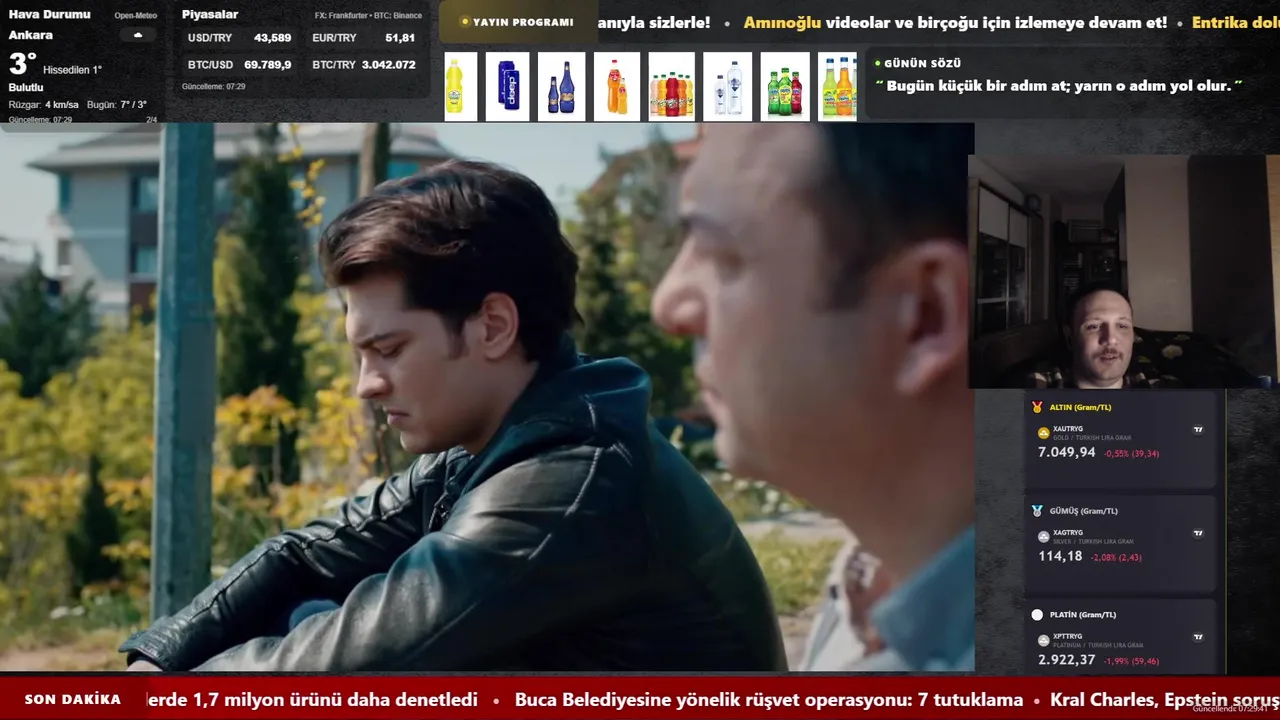Click the EUR/TRY 51,81 rate cell
1280x720 pixels.
coord(363,38)
